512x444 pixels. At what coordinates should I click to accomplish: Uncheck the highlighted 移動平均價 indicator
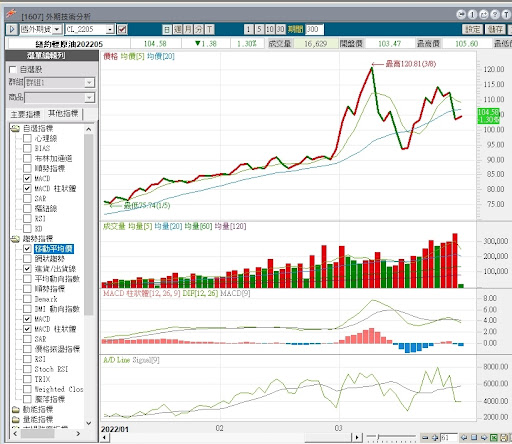tap(27, 249)
